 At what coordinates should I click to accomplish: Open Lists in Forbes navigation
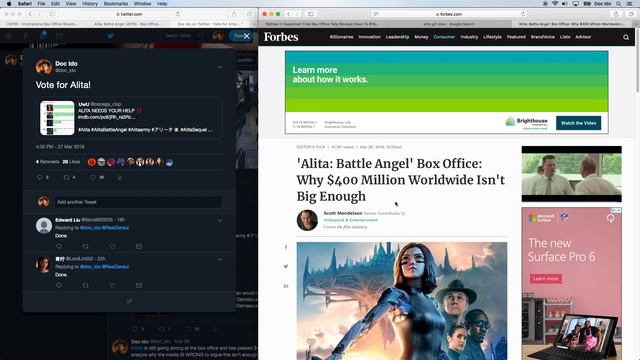[x=565, y=37]
